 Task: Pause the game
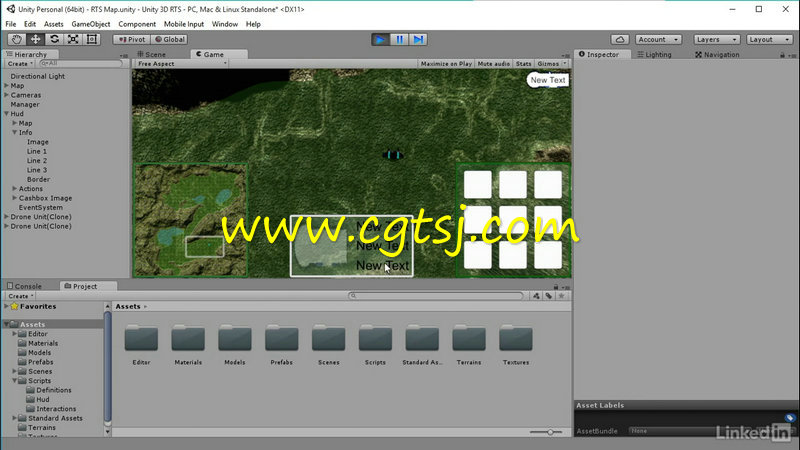click(x=399, y=39)
